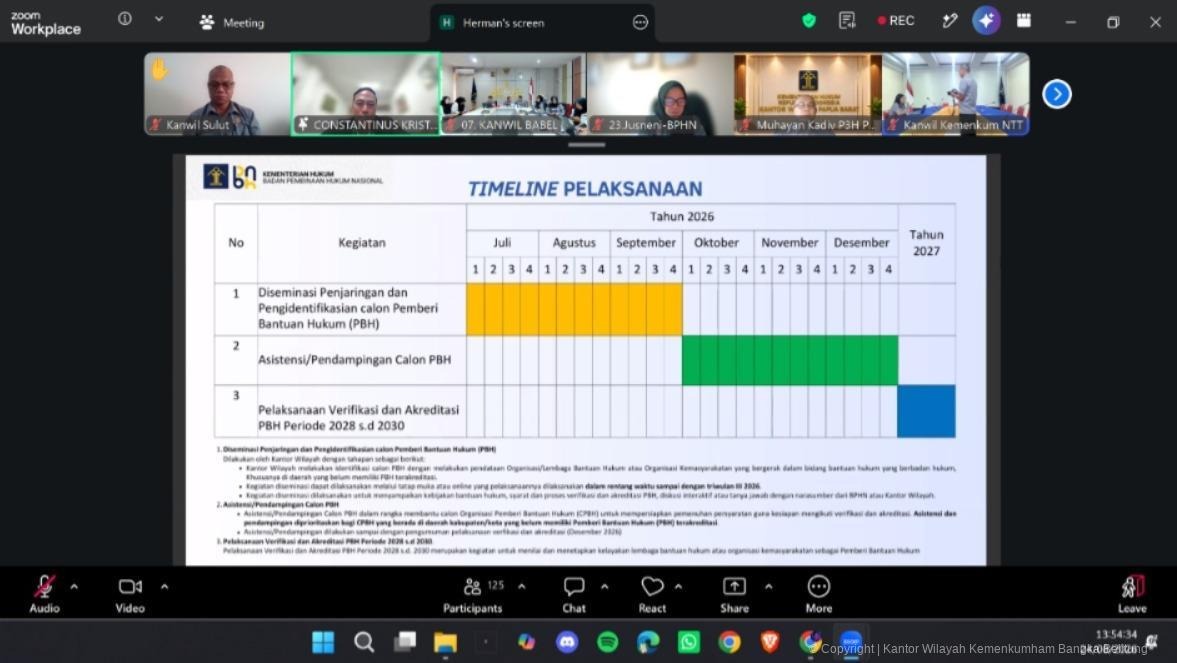This screenshot has width=1177, height=663.
Task: Open File Explorer from taskbar
Action: [445, 642]
